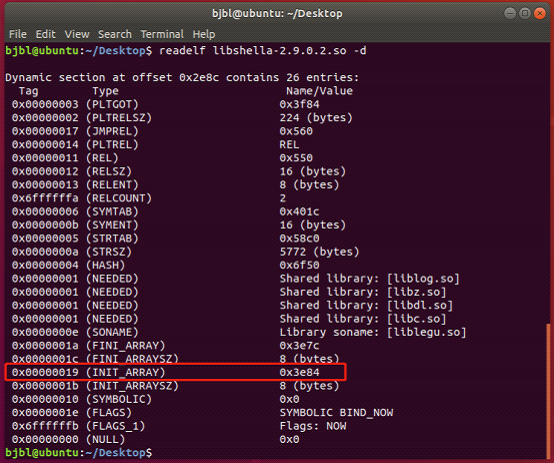The width and height of the screenshot is (554, 463).
Task: Open the File menu
Action: point(18,34)
